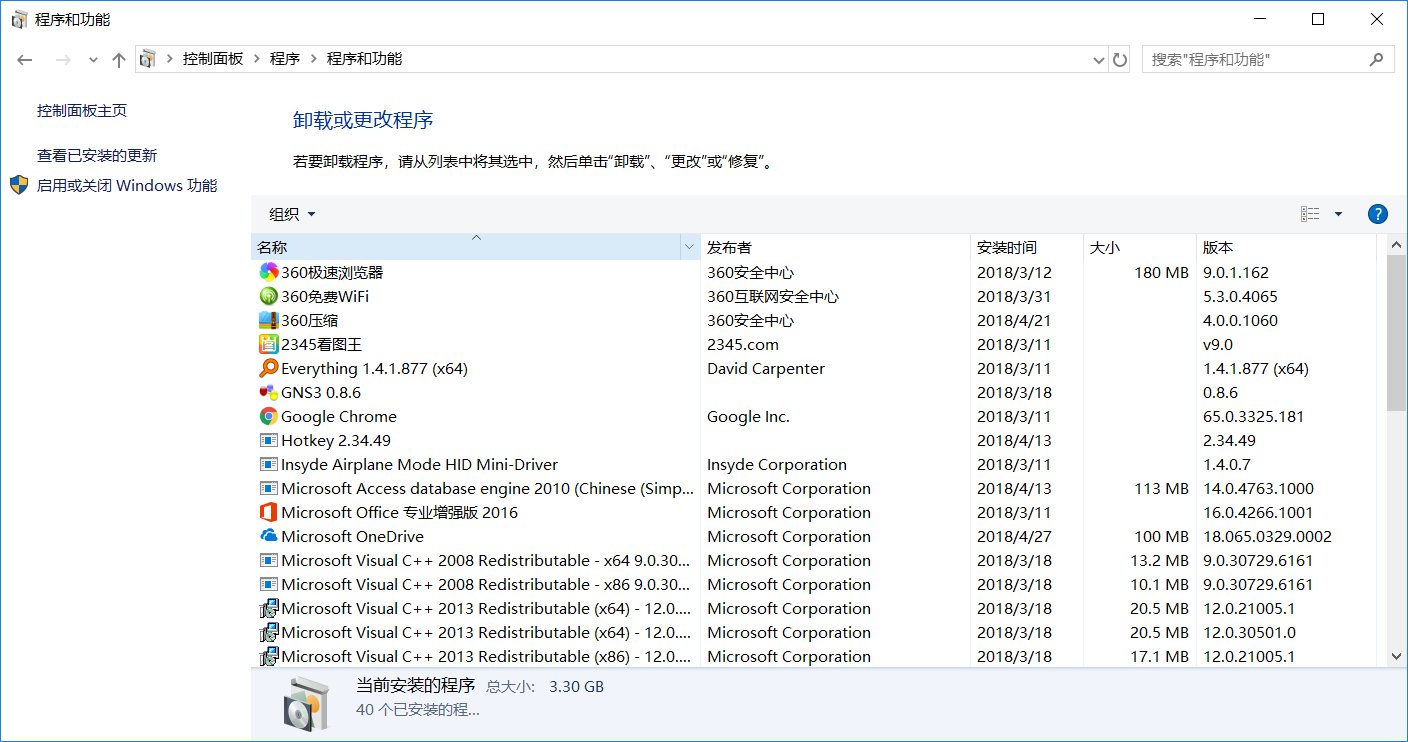
Task: Click the 360互联网安全中心 publisher cell
Action: point(773,296)
